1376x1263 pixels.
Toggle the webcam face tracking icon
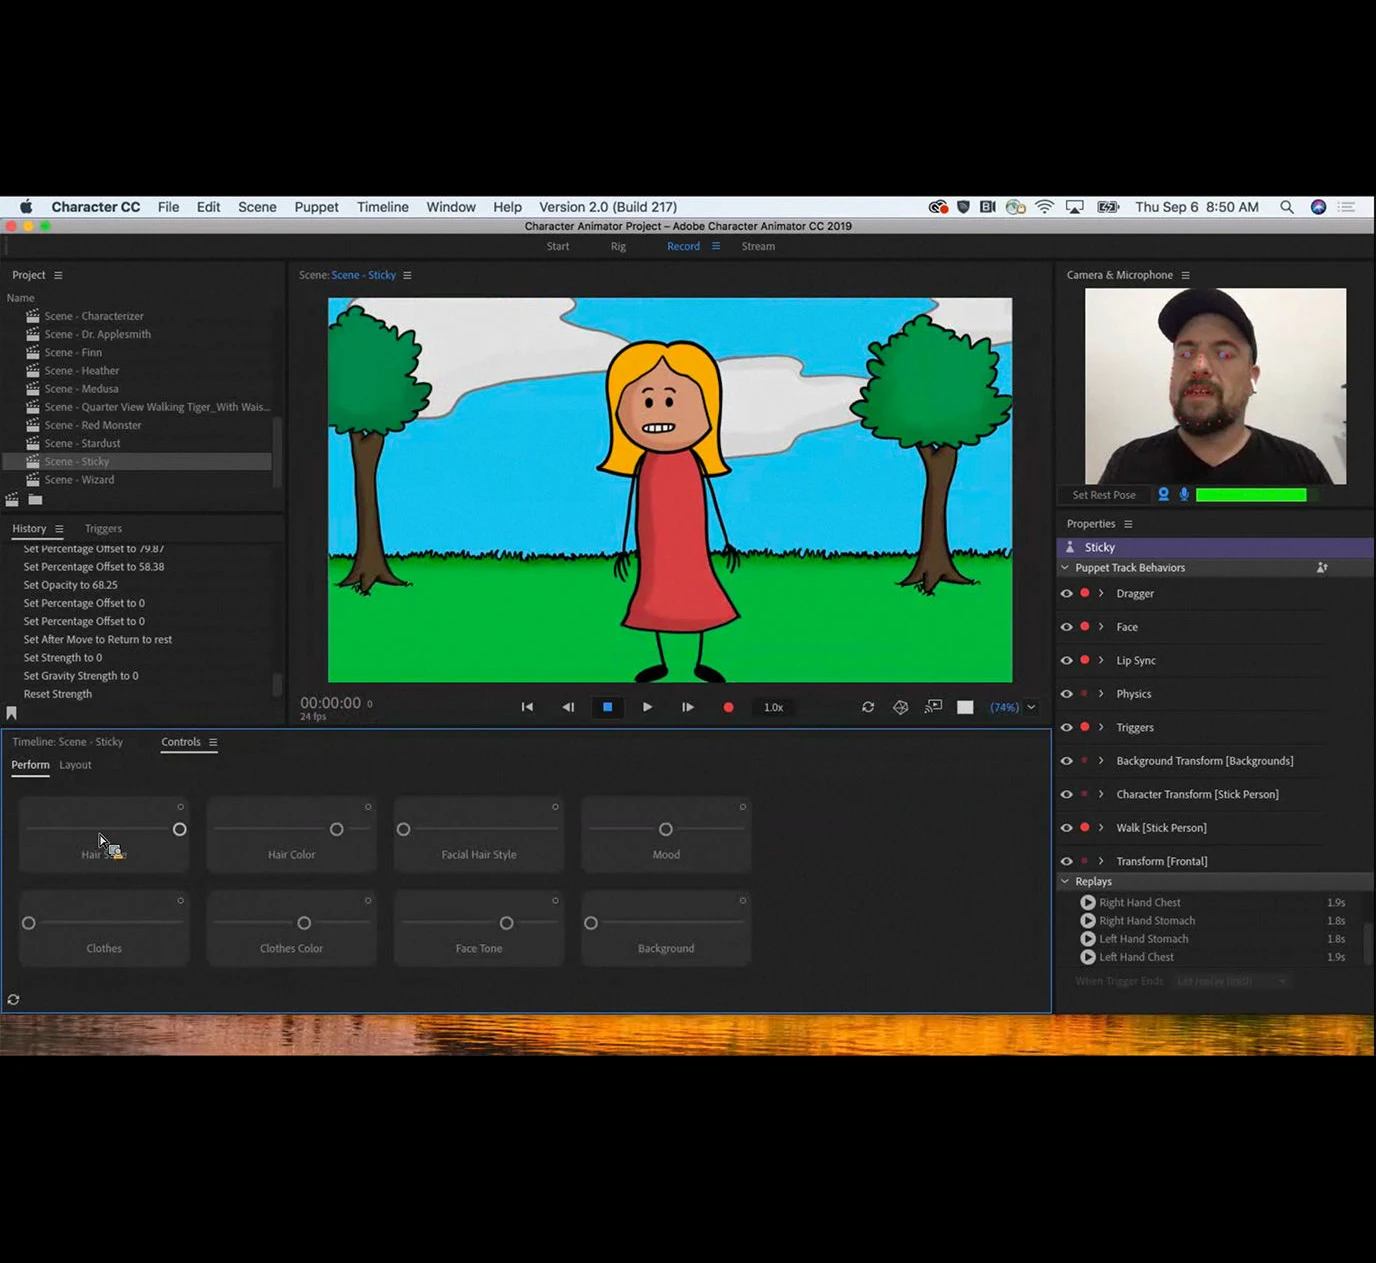point(1163,494)
